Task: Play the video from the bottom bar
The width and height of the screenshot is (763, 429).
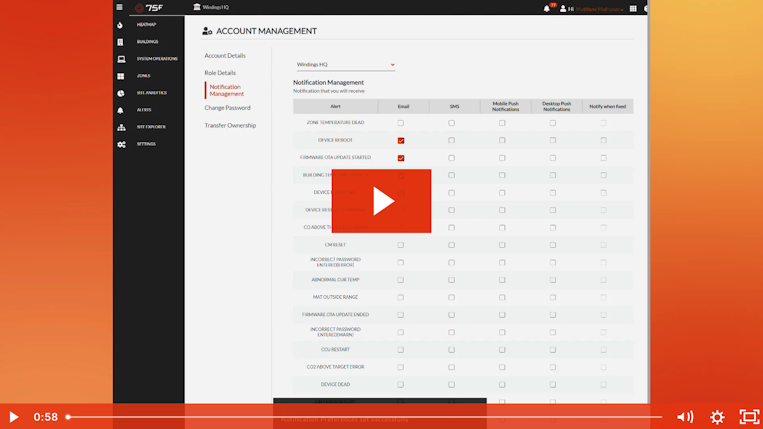Action: [x=14, y=417]
